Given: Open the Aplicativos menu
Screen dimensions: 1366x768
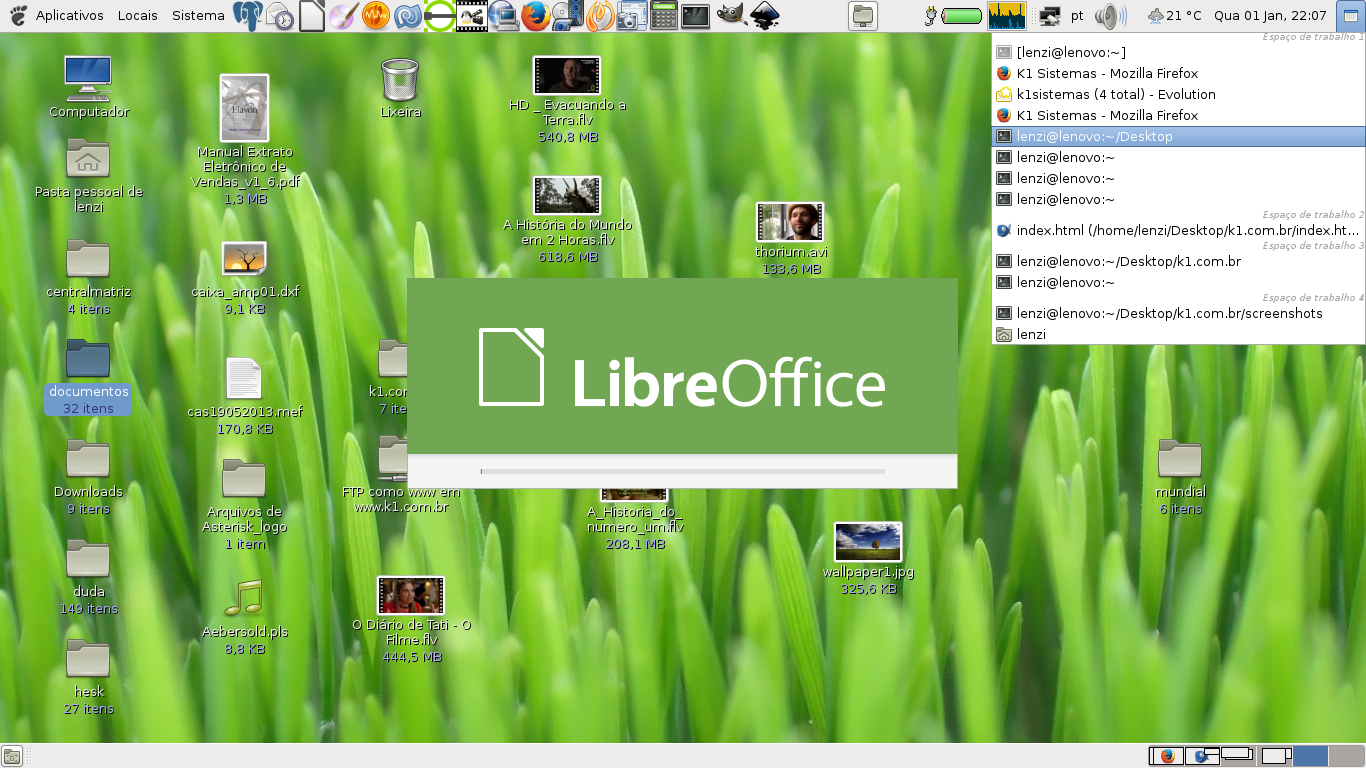Looking at the screenshot, I should 69,16.
